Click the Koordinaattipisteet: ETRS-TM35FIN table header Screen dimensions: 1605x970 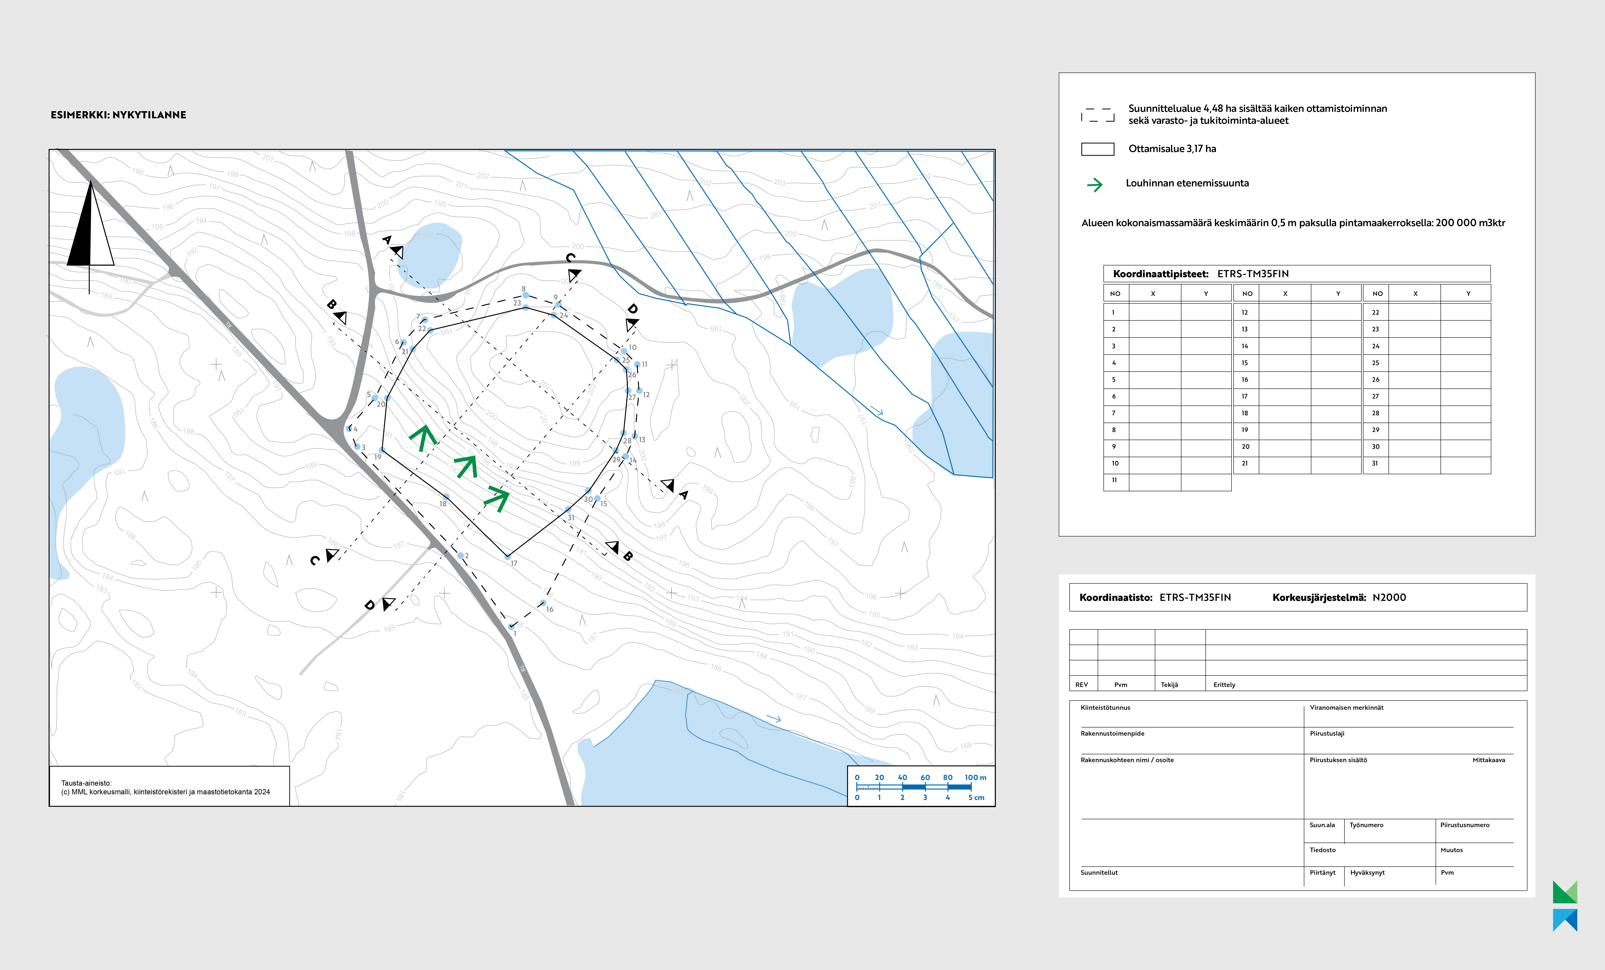pyautogui.click(x=1296, y=274)
